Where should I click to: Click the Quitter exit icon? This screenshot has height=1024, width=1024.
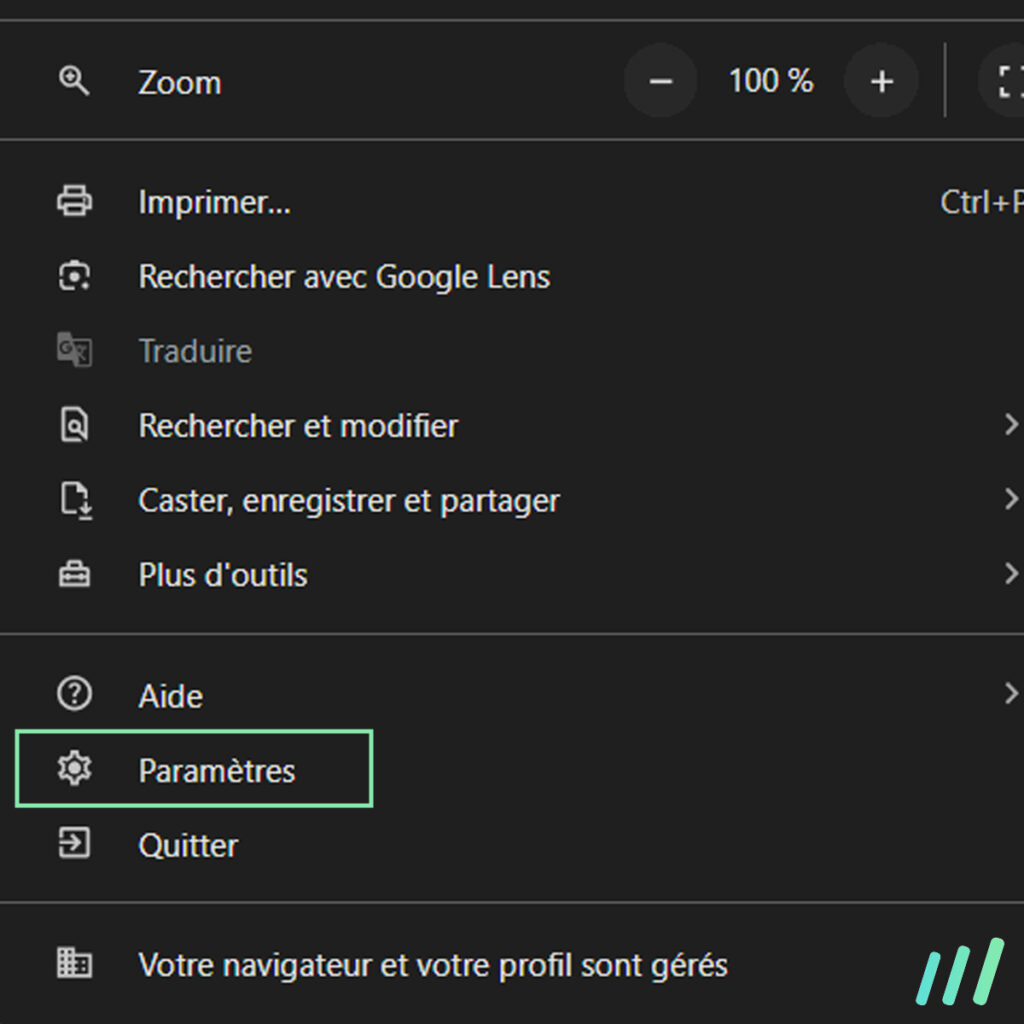click(x=74, y=843)
